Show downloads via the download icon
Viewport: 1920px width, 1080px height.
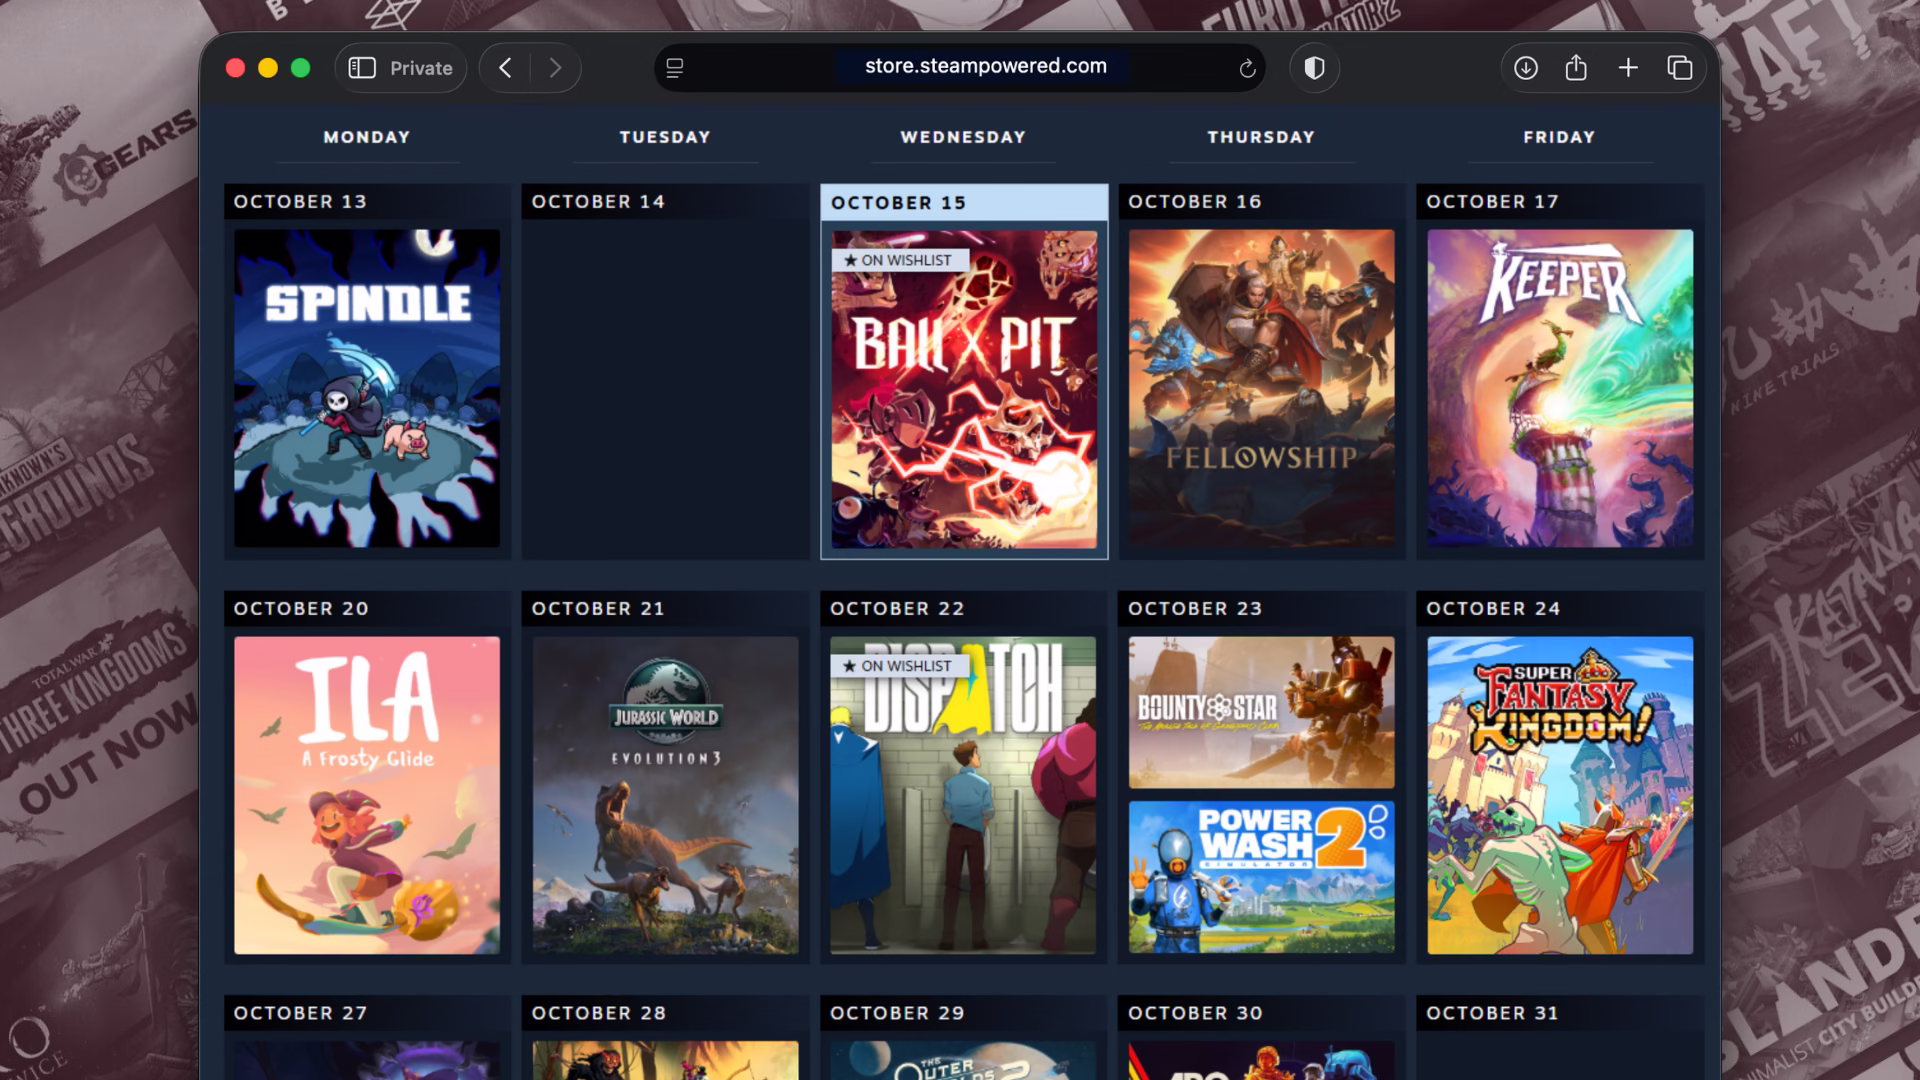coord(1525,68)
